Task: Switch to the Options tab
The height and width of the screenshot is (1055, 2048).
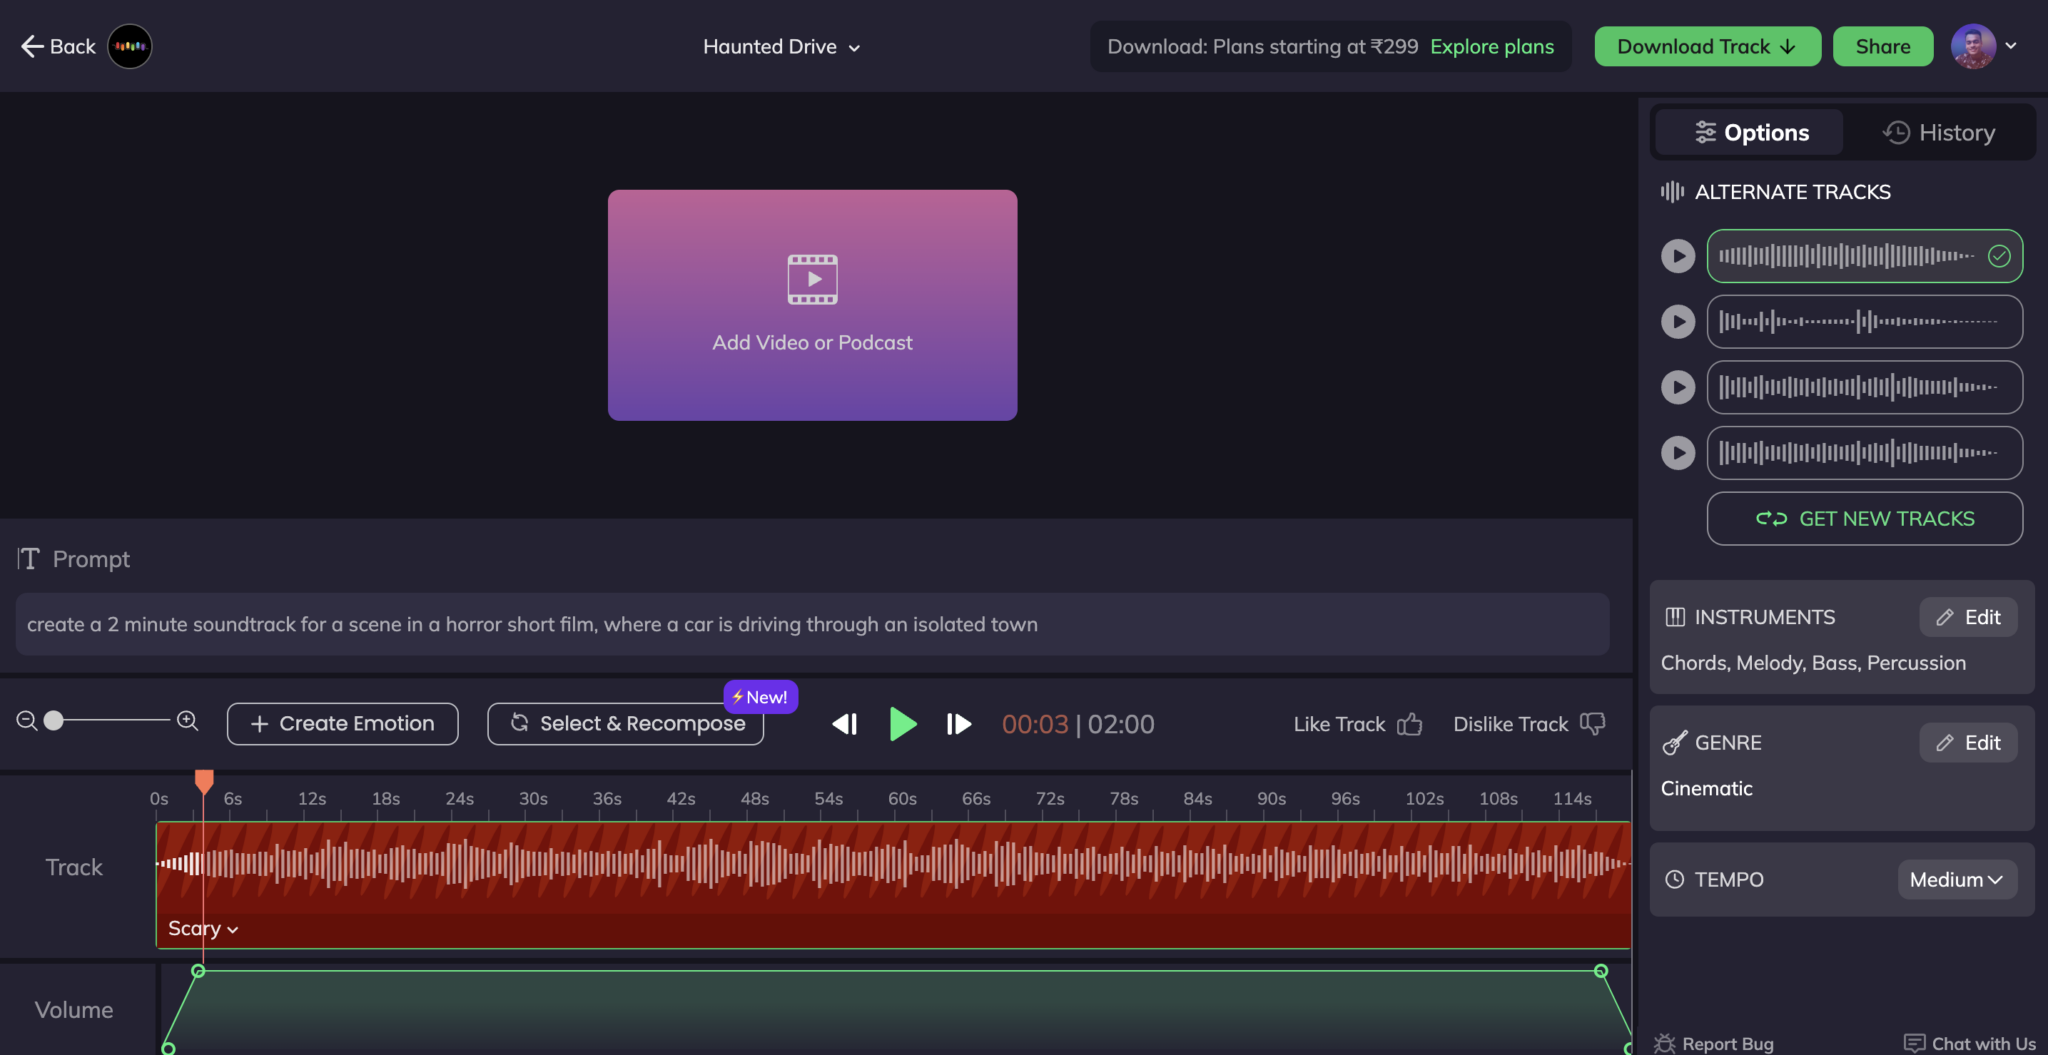Action: tap(1747, 132)
